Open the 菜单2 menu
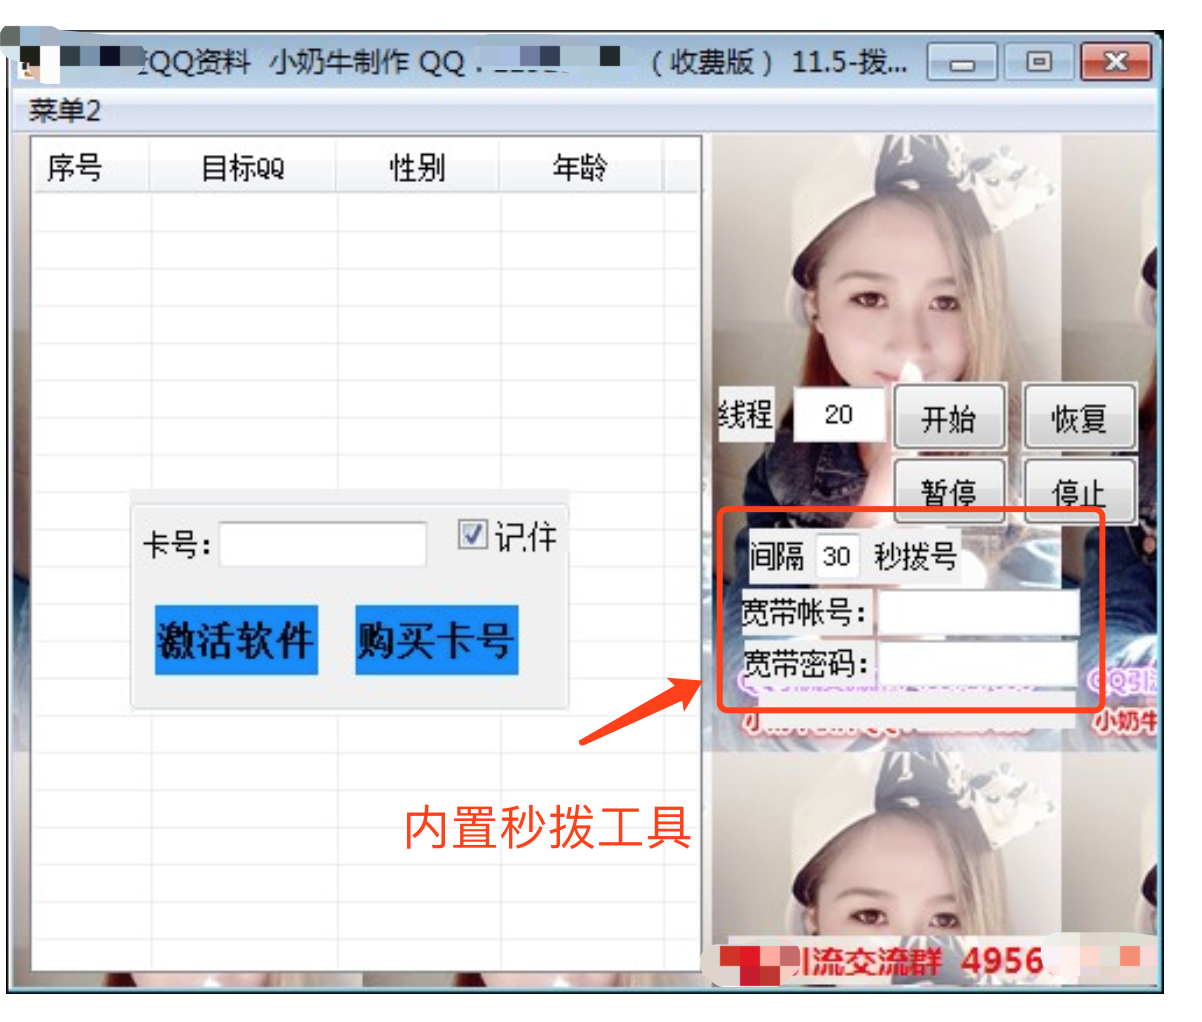1202x1022 pixels. point(65,110)
